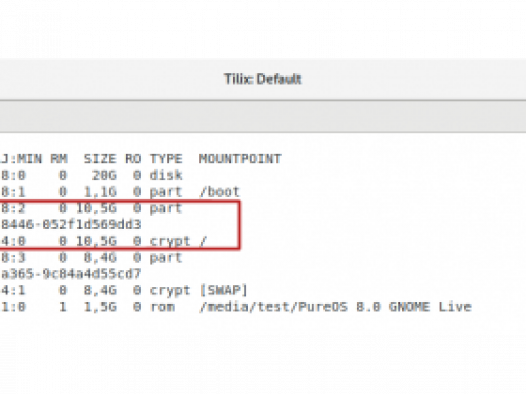
Task: Click the 10,5G size on the 8:2 part row
Action: coord(96,208)
